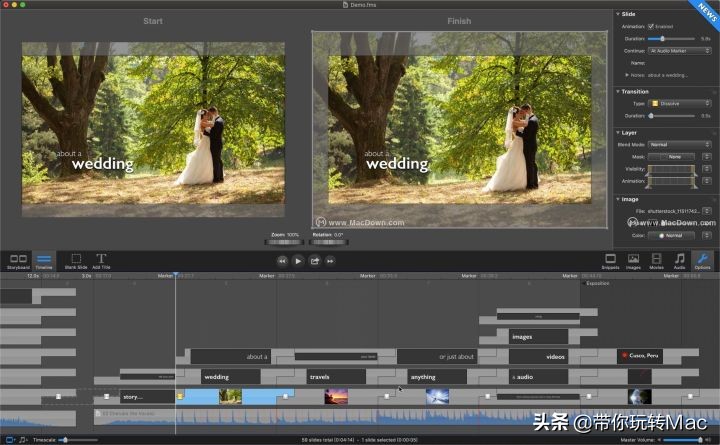Adjust the Transition Duration slider
The width and height of the screenshot is (720, 445).
click(671, 116)
